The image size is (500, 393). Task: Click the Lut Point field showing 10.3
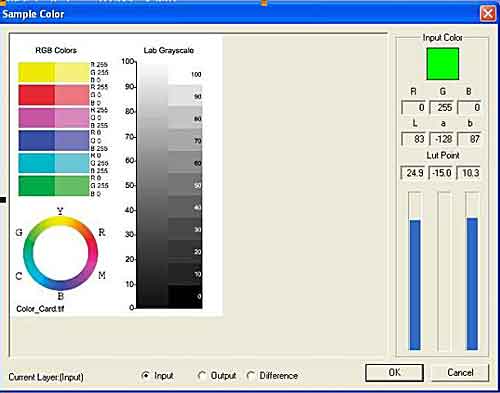pyautogui.click(x=469, y=173)
